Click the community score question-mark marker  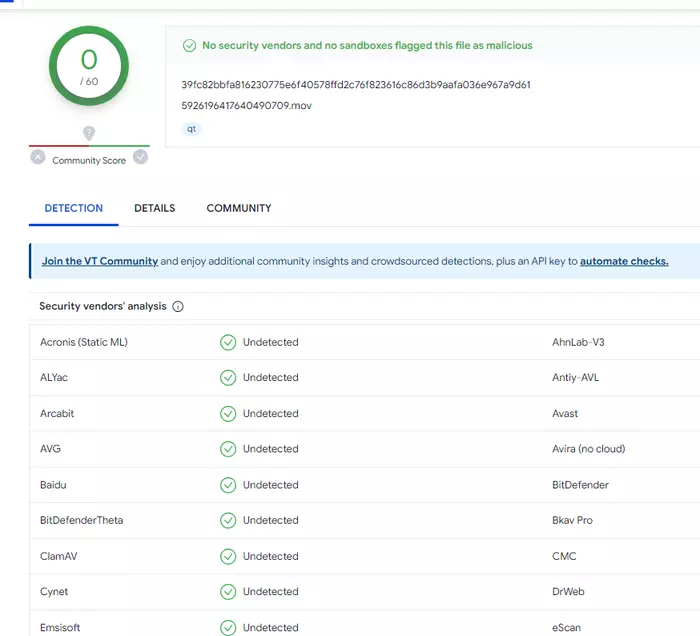coord(89,133)
